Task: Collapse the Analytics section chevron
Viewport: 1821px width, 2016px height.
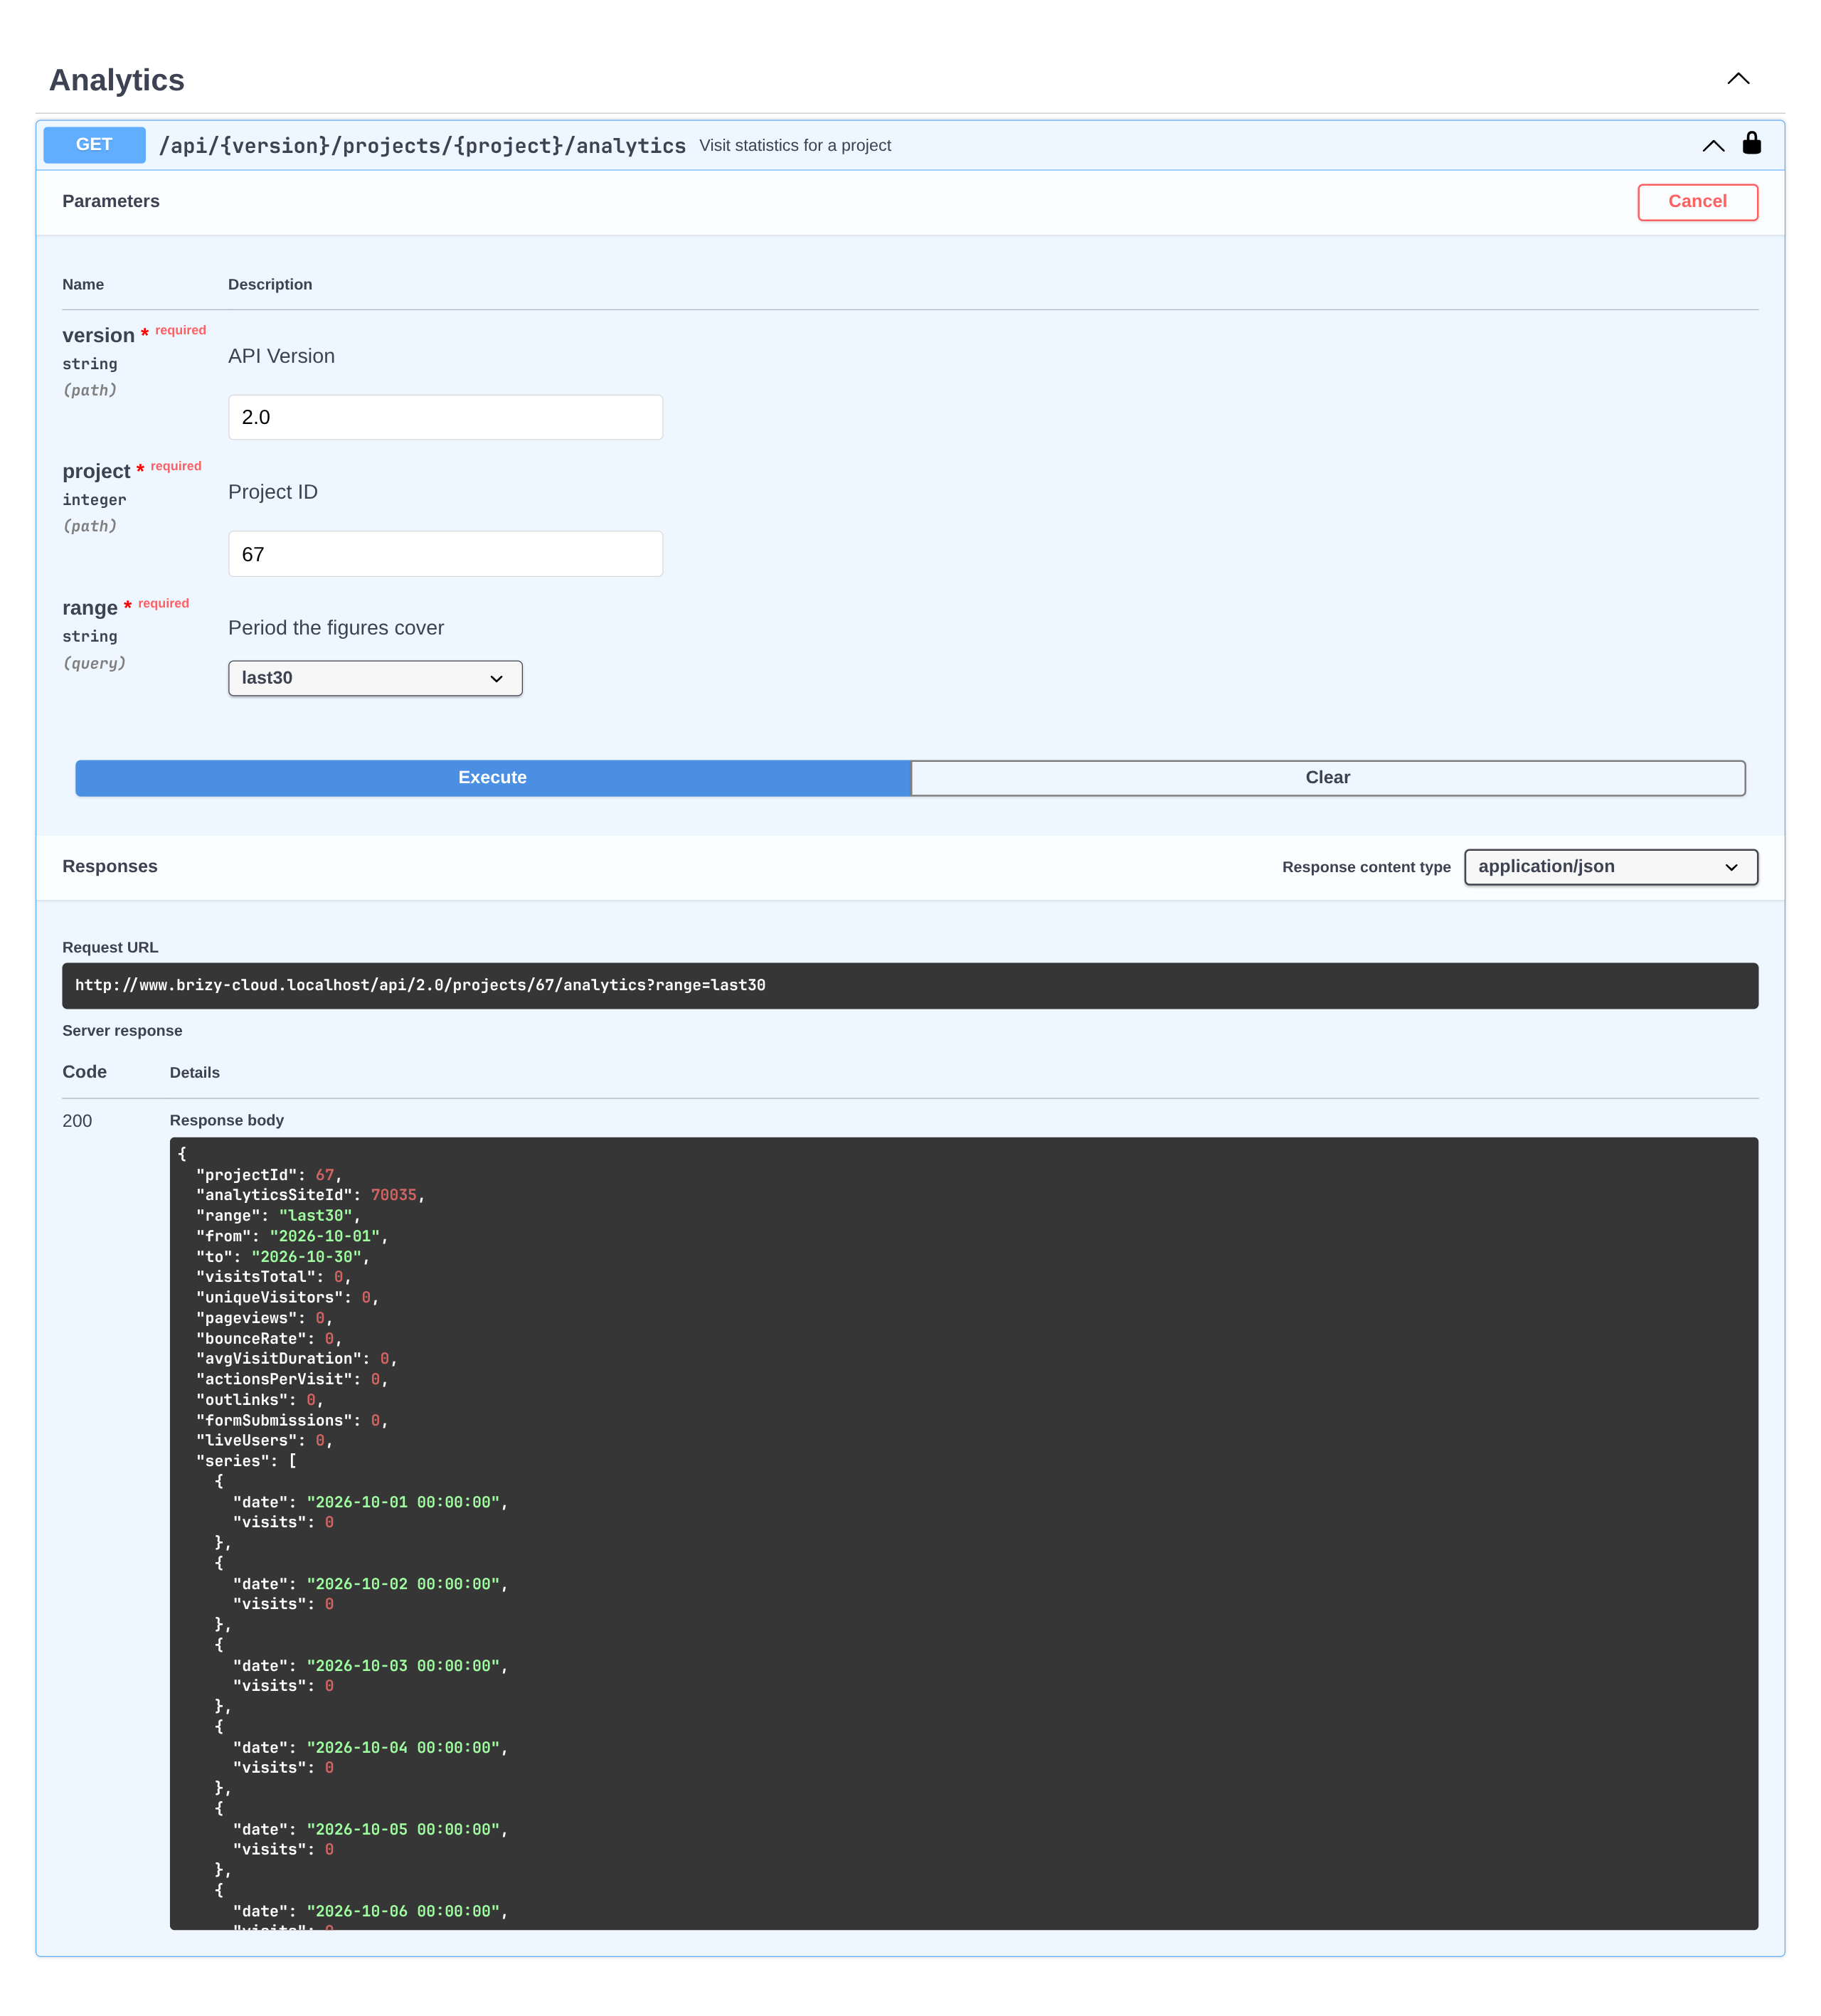Action: 1738,79
